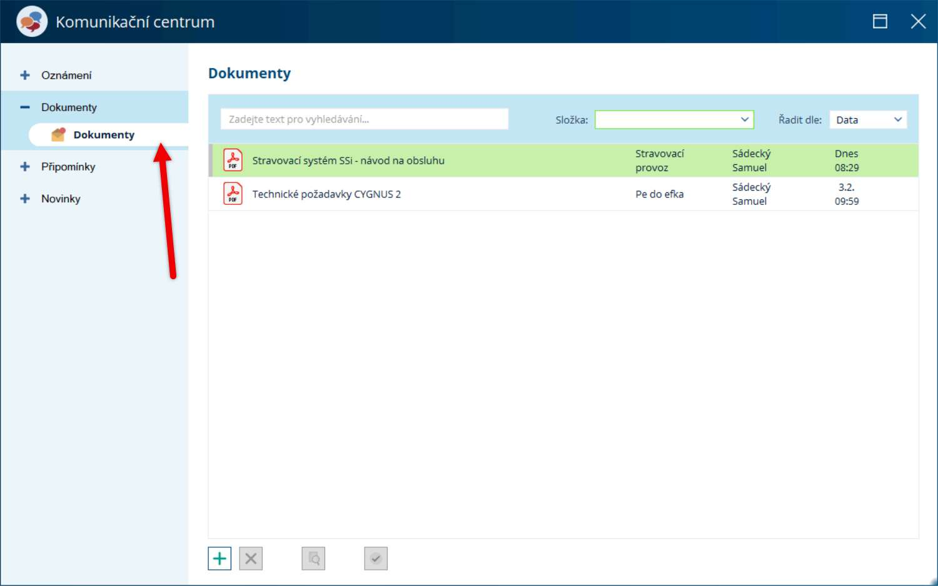Screen dimensions: 938x586
Task: Open the Řadit dle sort dropdown
Action: 868,120
